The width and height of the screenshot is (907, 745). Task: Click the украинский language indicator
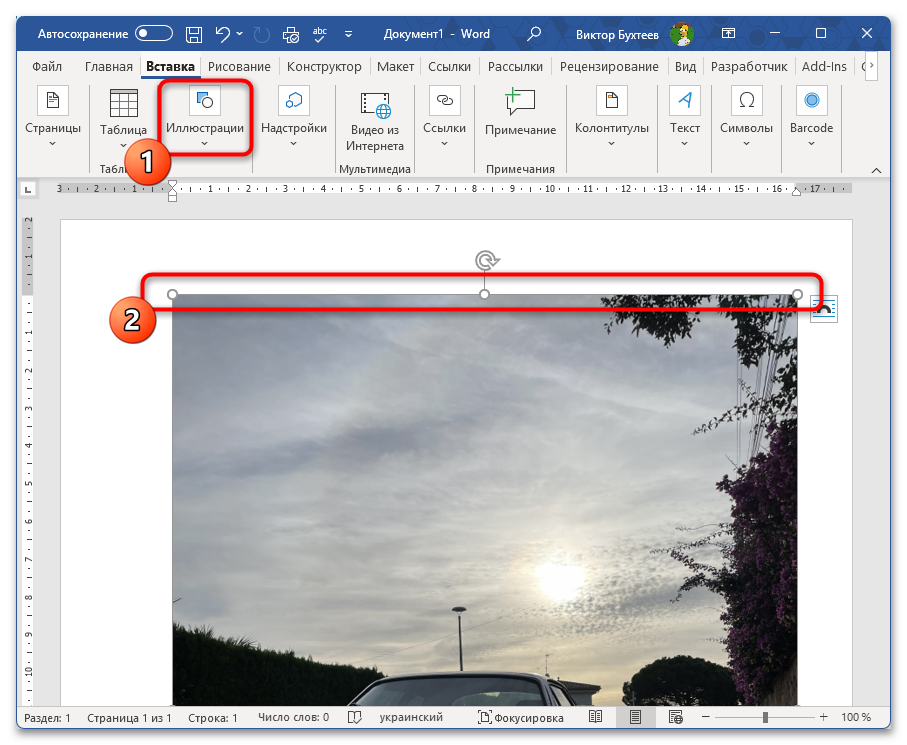[x=411, y=718]
